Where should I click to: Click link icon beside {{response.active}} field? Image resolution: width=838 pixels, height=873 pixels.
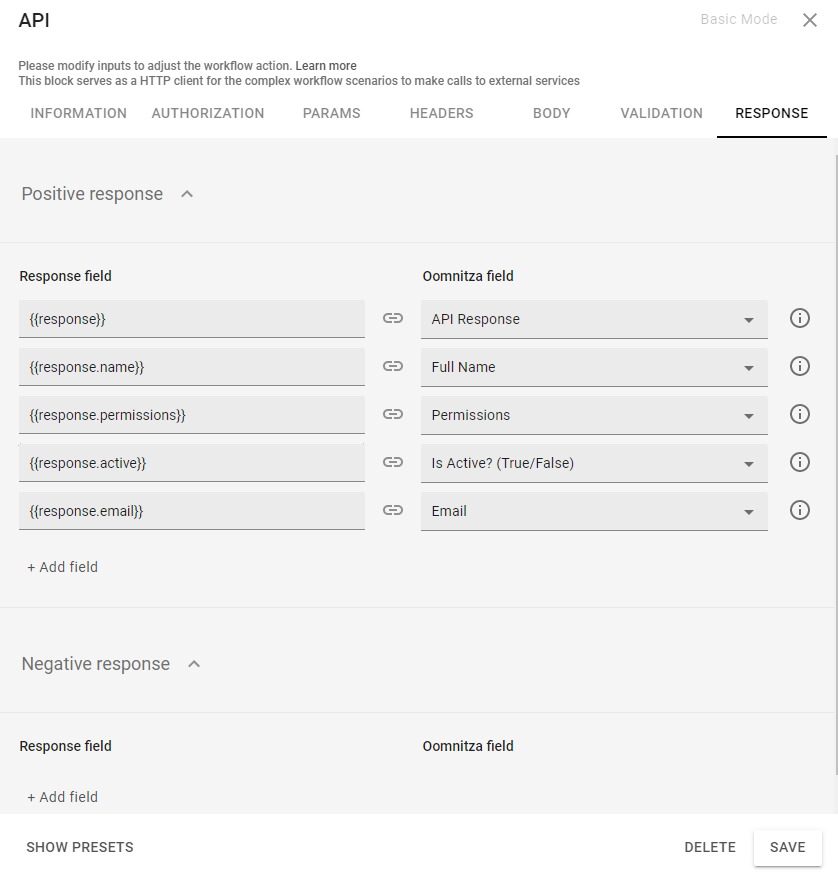click(393, 463)
